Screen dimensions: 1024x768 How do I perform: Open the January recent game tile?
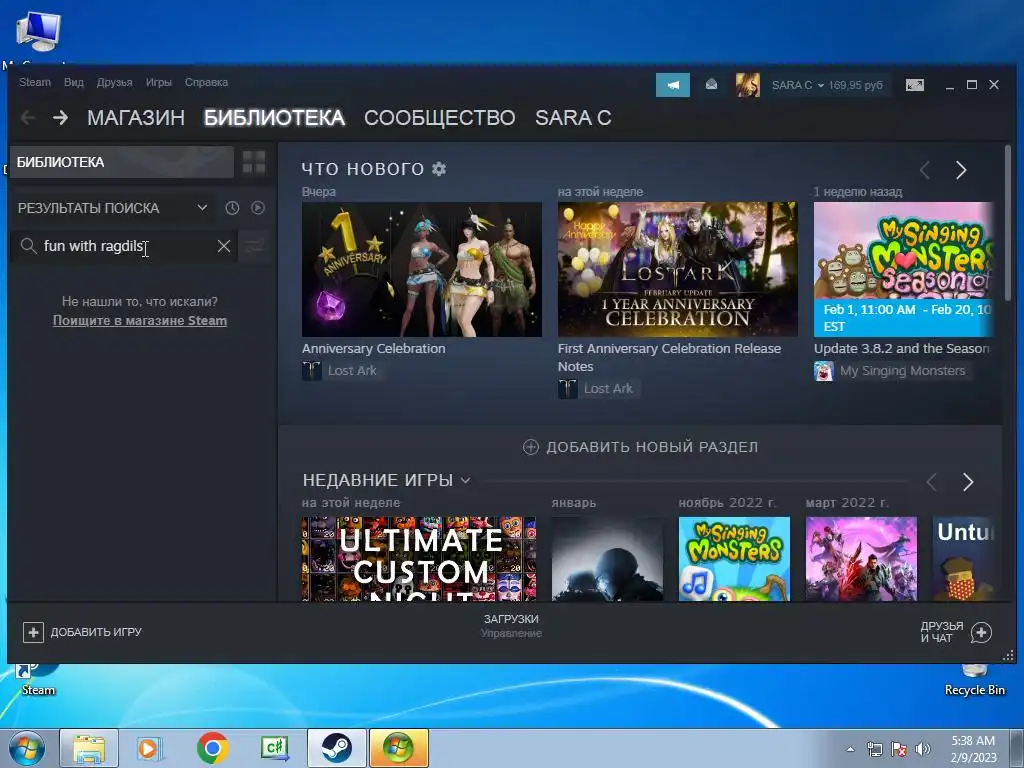[x=607, y=559]
